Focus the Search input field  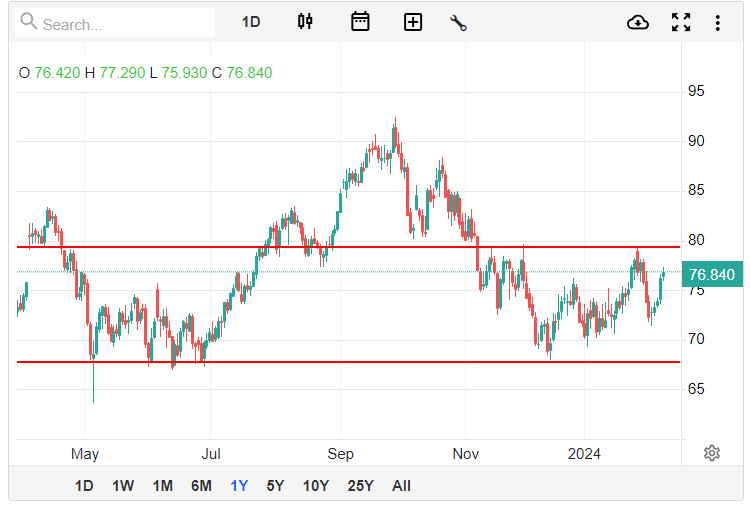115,22
